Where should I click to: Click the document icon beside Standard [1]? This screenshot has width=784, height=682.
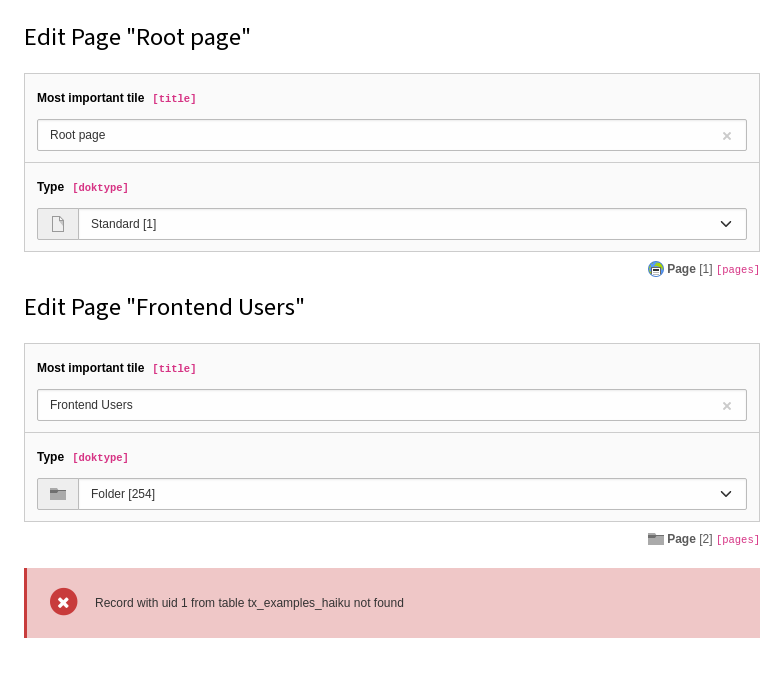tap(58, 224)
